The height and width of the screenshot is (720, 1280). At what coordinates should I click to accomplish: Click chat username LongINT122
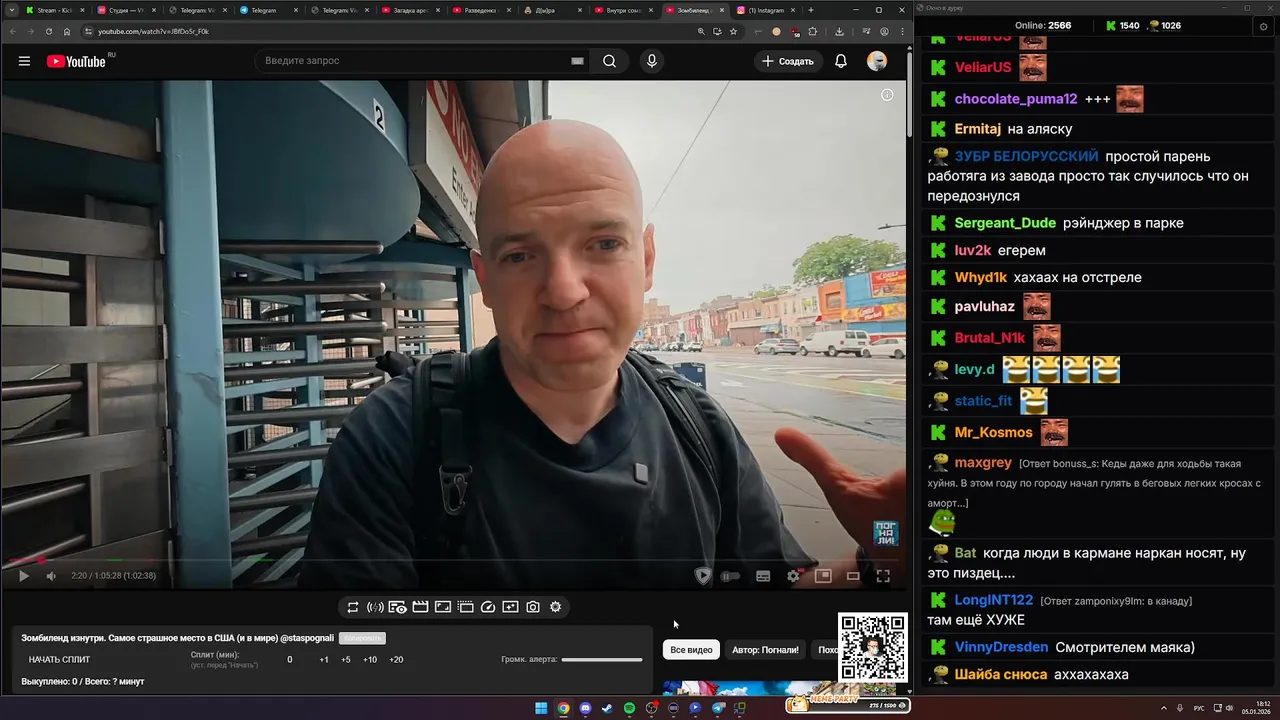(993, 600)
